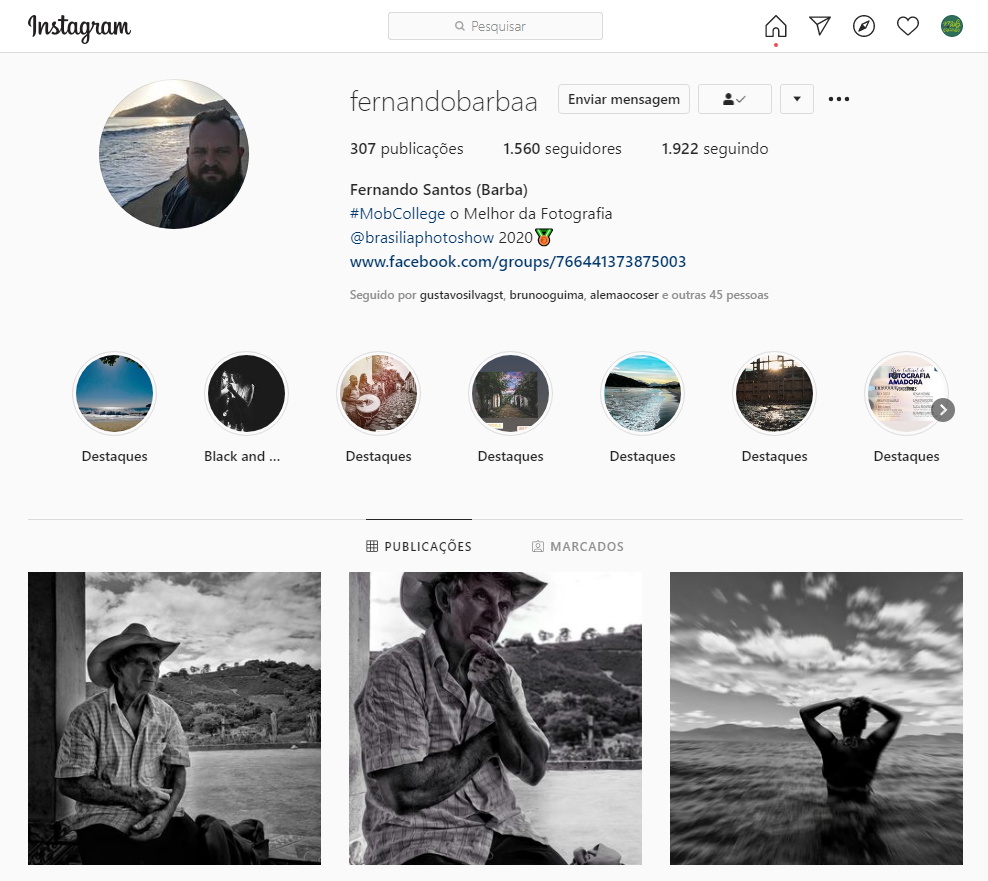Open the @brasiliaphotoshow mention link
988x881 pixels.
421,238
